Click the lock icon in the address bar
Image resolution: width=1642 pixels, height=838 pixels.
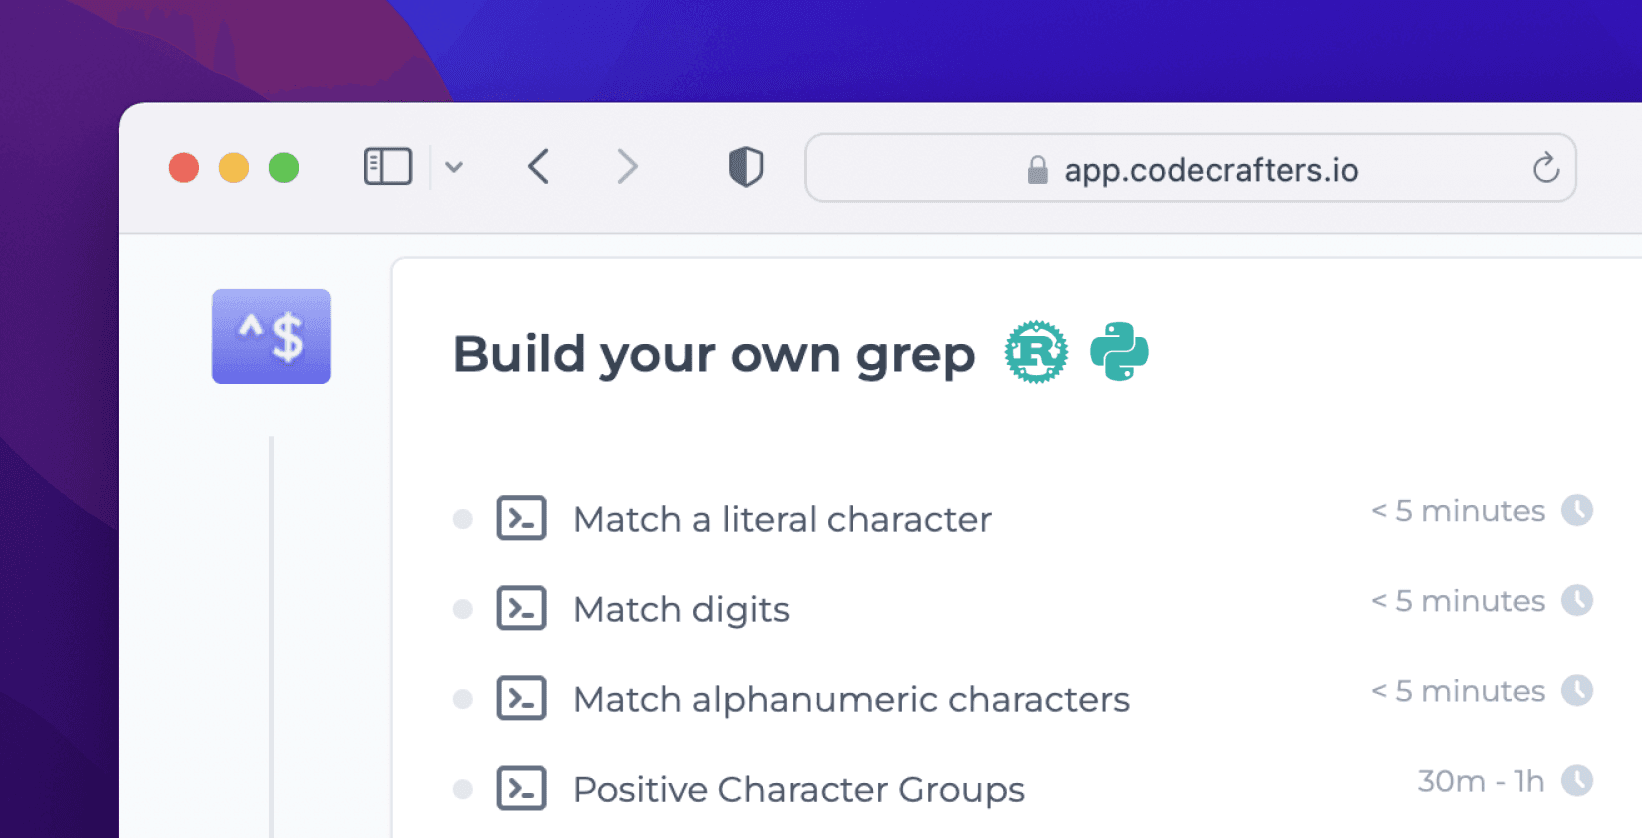coord(1036,170)
